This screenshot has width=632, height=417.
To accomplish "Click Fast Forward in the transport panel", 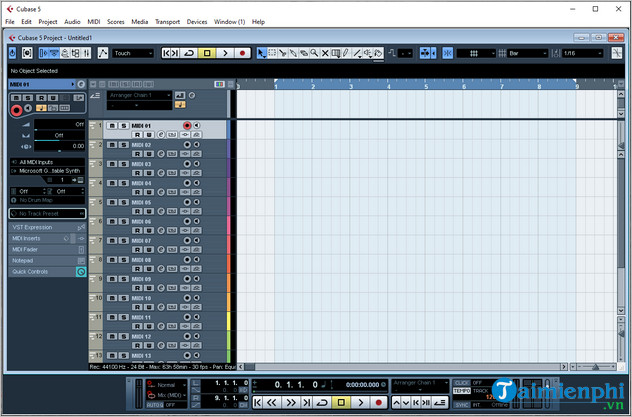I will coord(291,402).
